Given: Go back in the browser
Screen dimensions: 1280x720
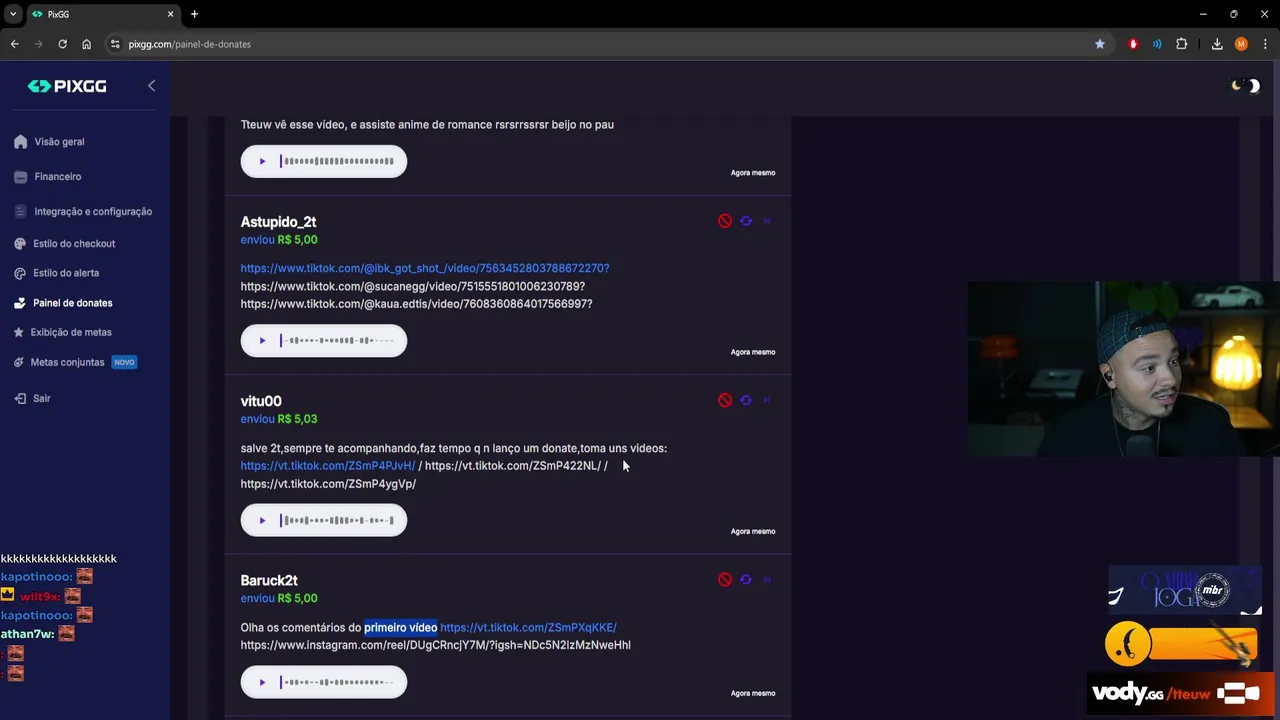Looking at the screenshot, I should pyautogui.click(x=14, y=44).
